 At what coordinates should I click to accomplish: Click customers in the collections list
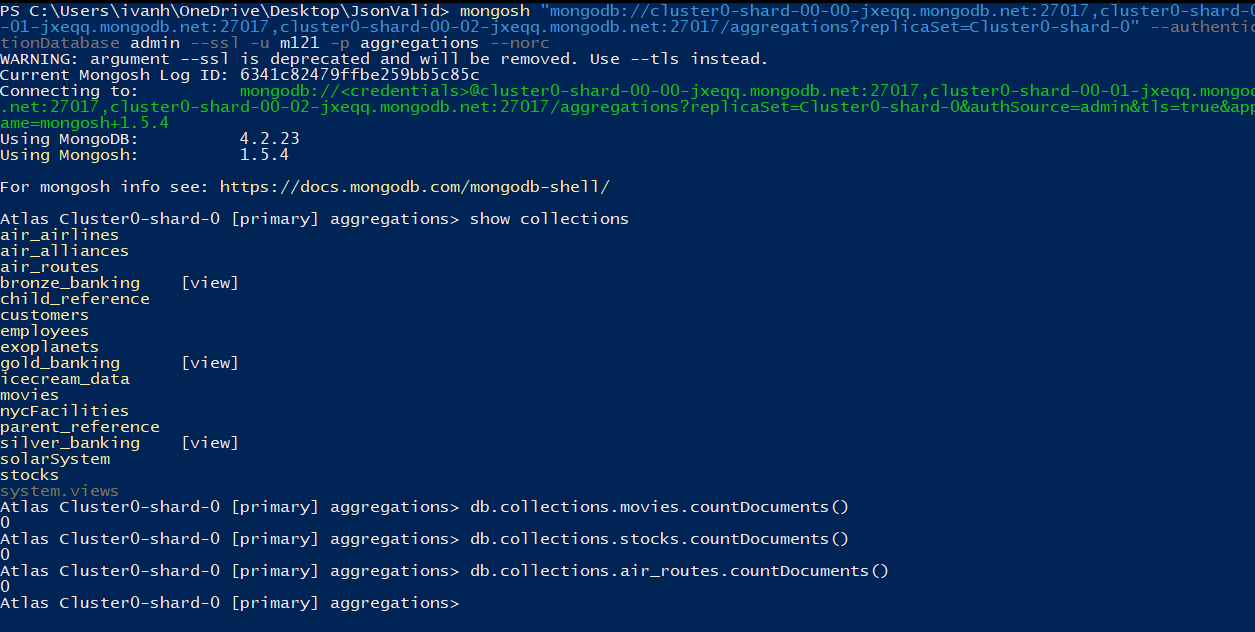point(44,315)
